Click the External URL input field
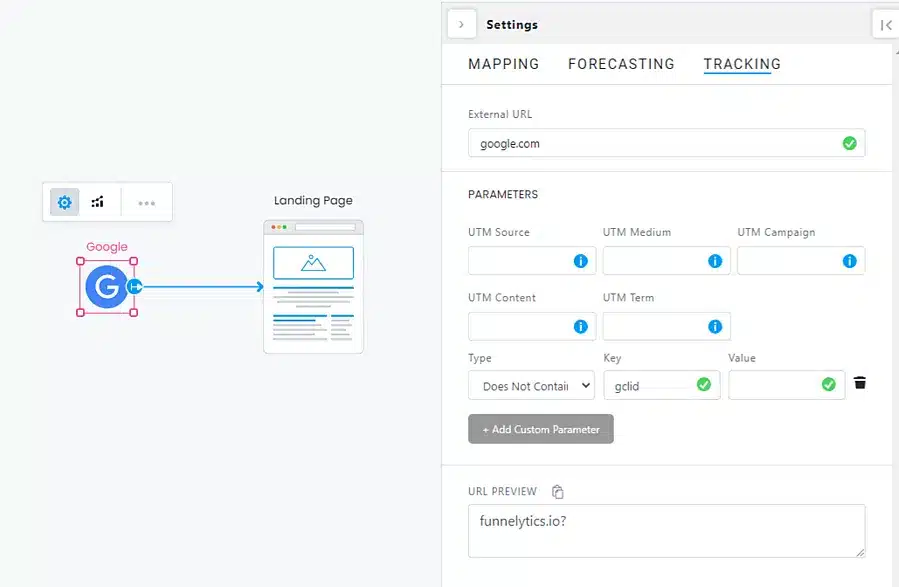This screenshot has width=899, height=587. (x=655, y=143)
